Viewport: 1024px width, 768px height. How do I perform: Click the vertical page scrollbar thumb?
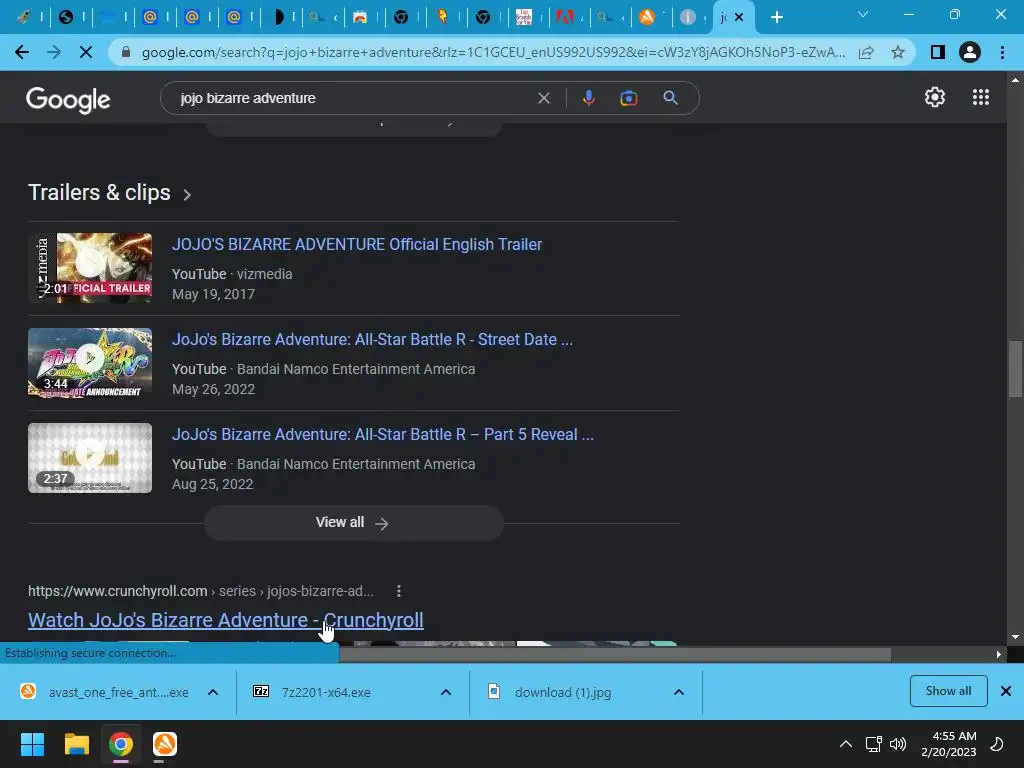[1015, 369]
